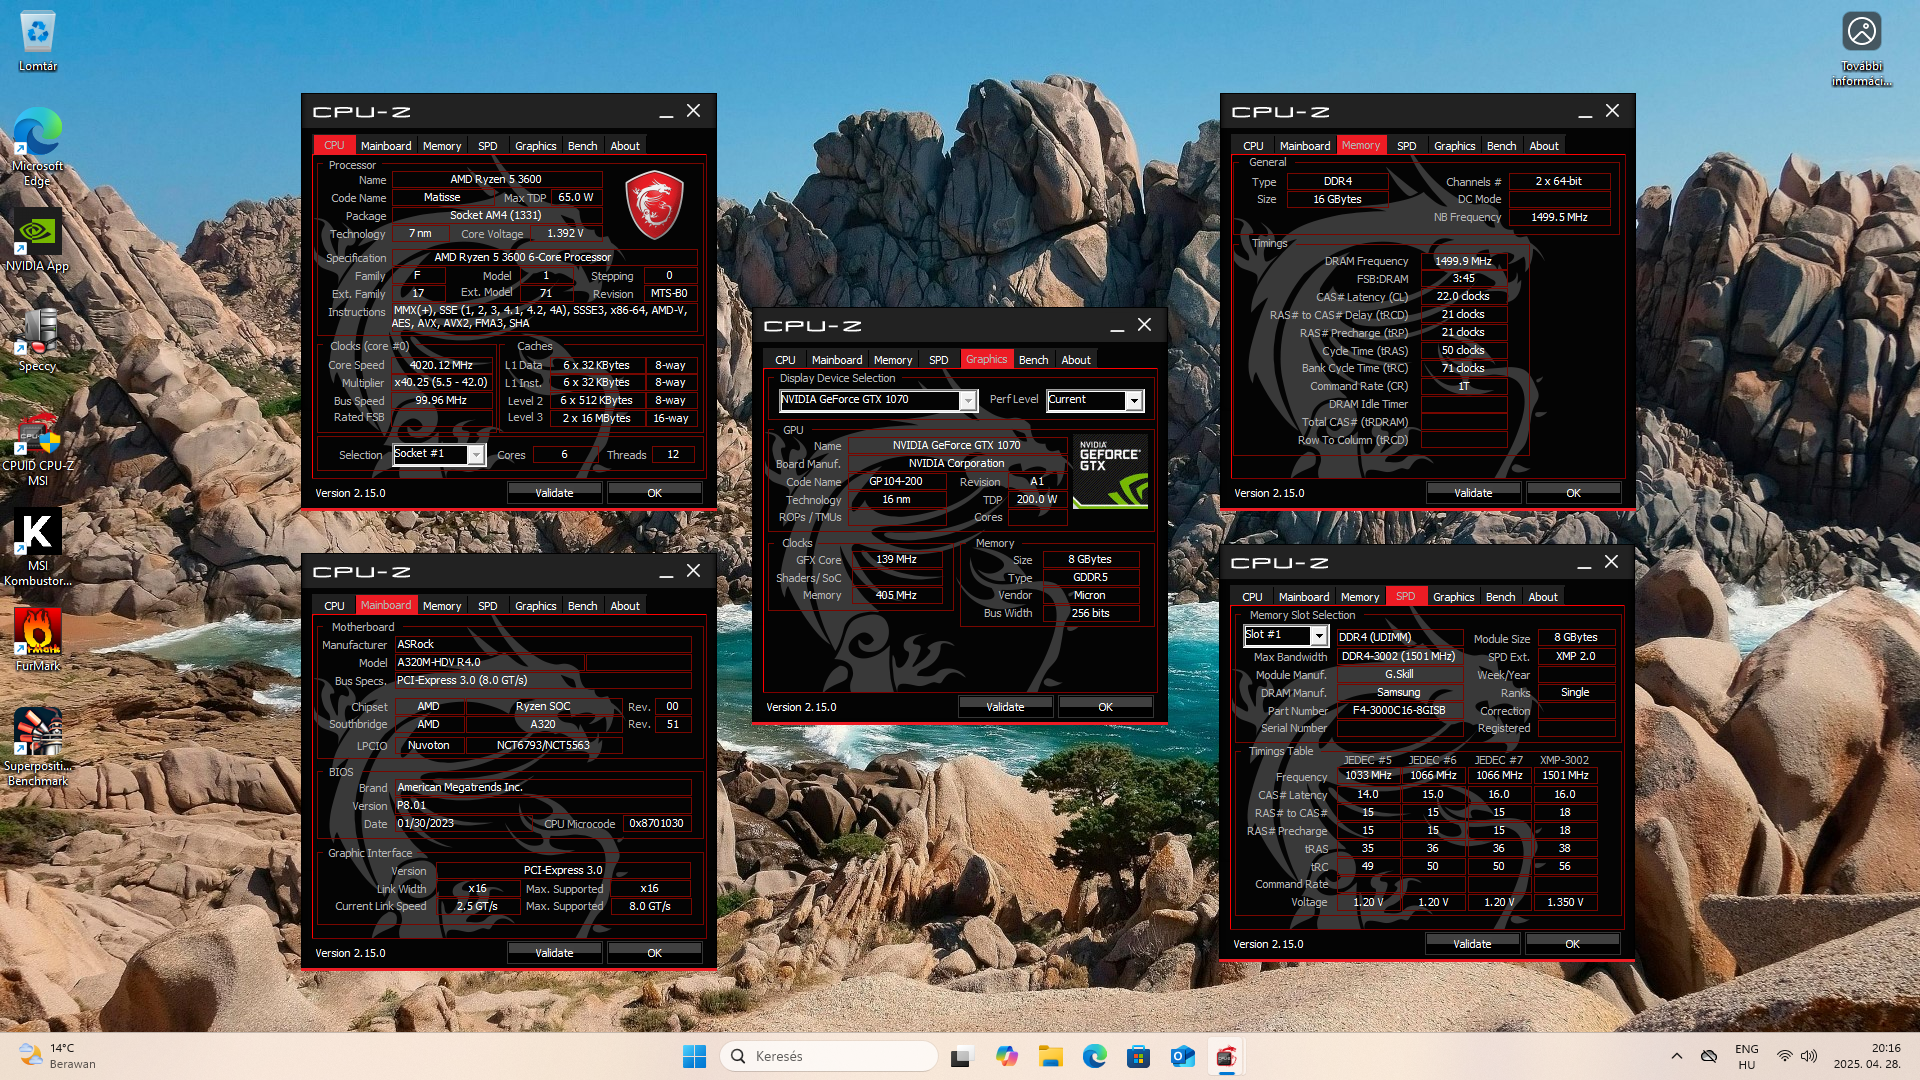Launch Copilot from the taskbar
The image size is (1920, 1080).
click(x=1006, y=1056)
